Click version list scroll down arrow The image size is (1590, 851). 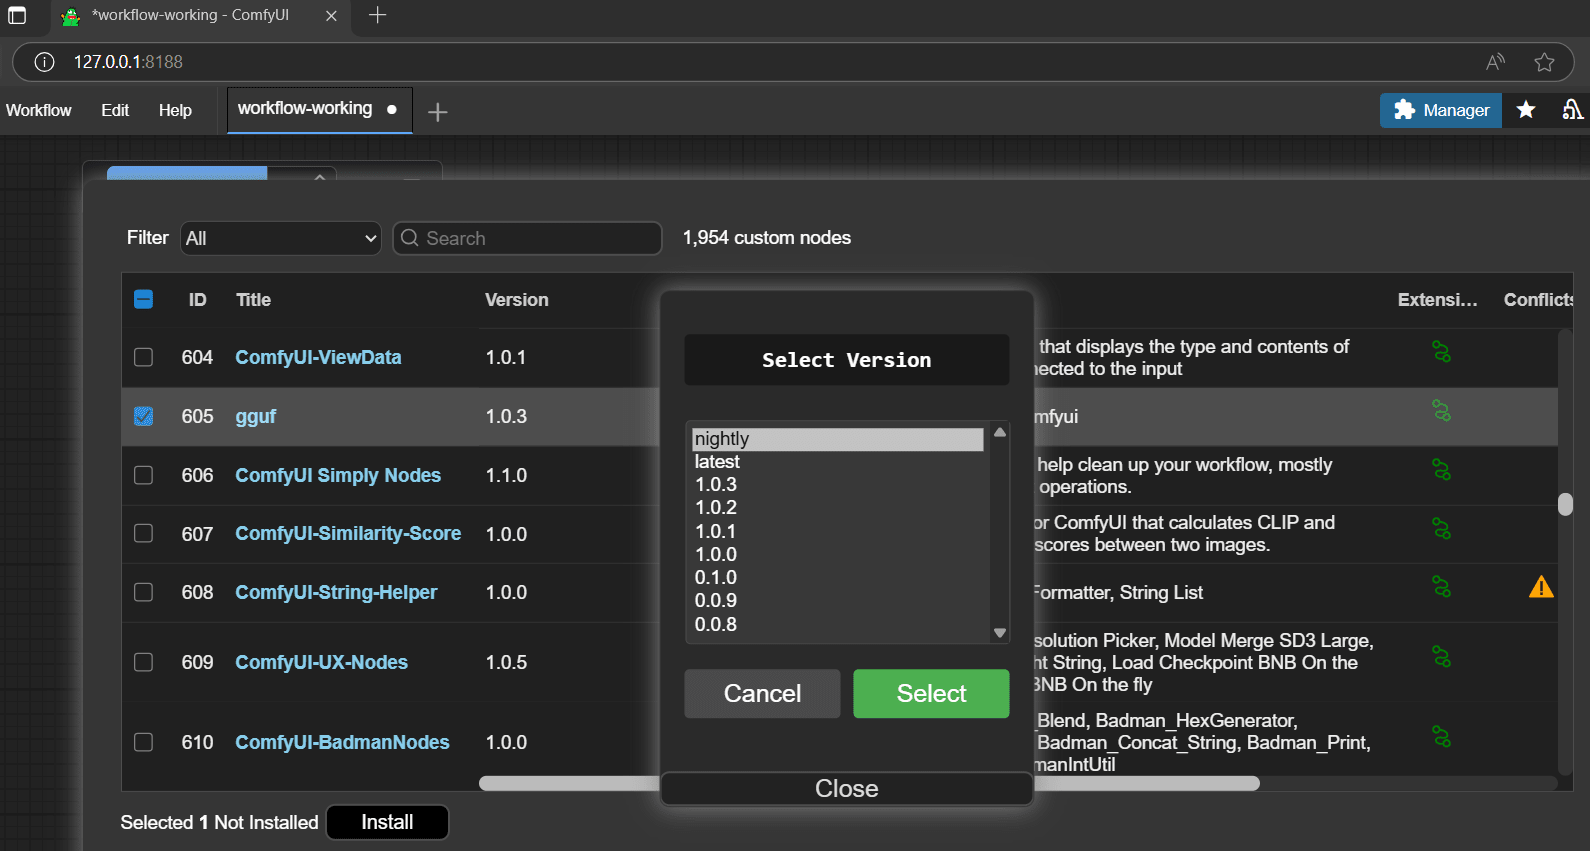coord(1000,633)
